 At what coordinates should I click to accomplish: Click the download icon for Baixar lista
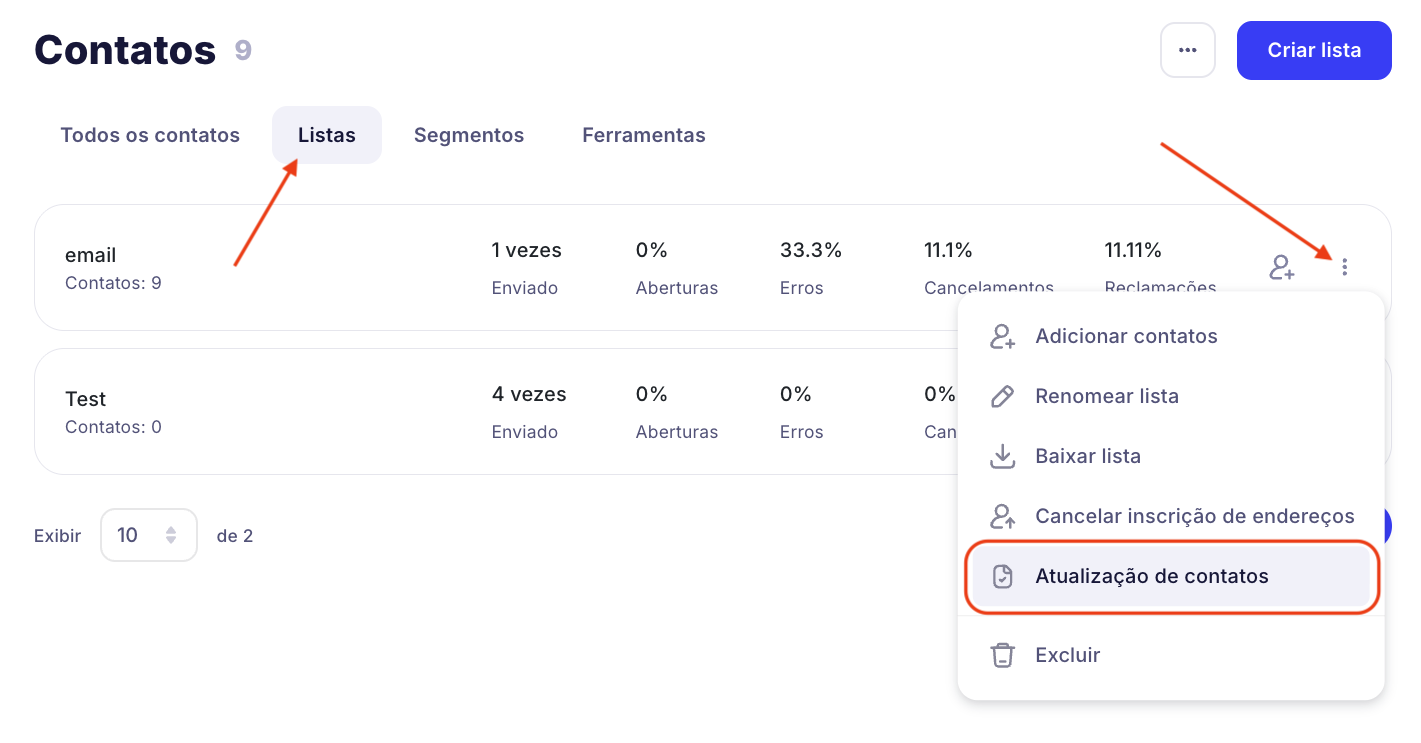point(1002,457)
